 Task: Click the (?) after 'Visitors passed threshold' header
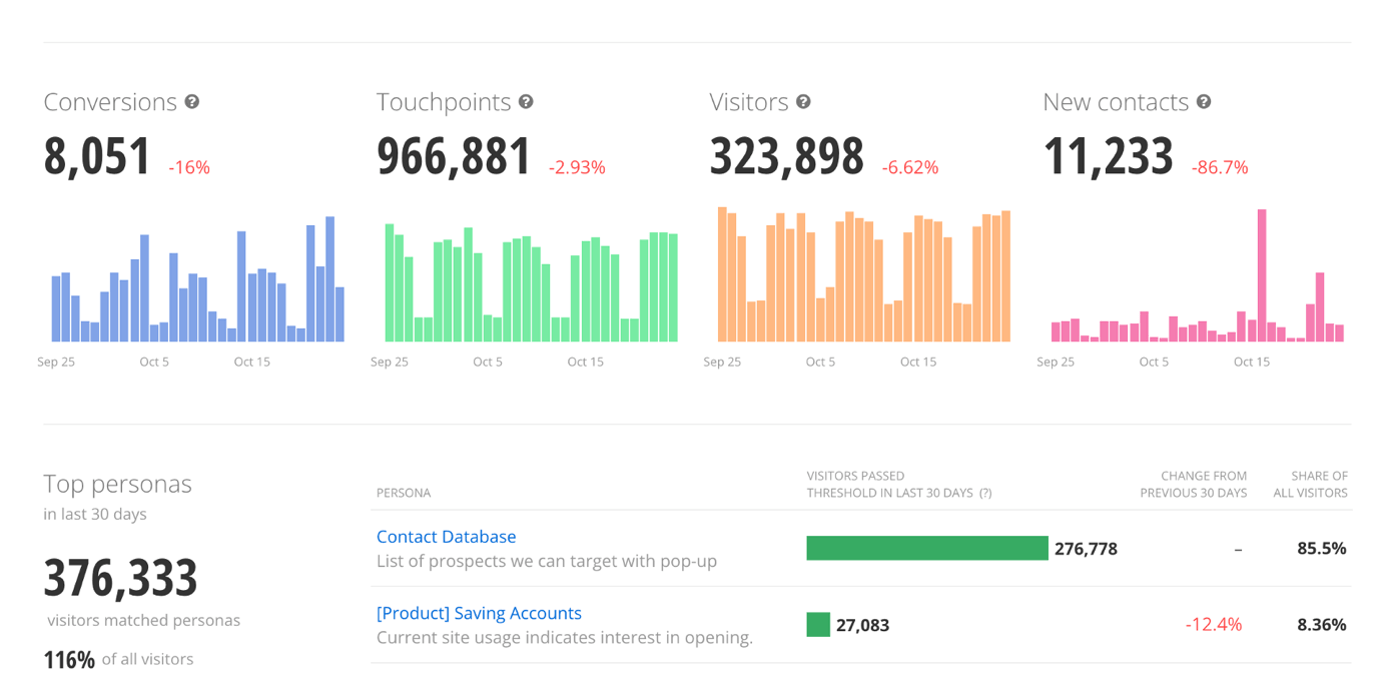[x=985, y=493]
